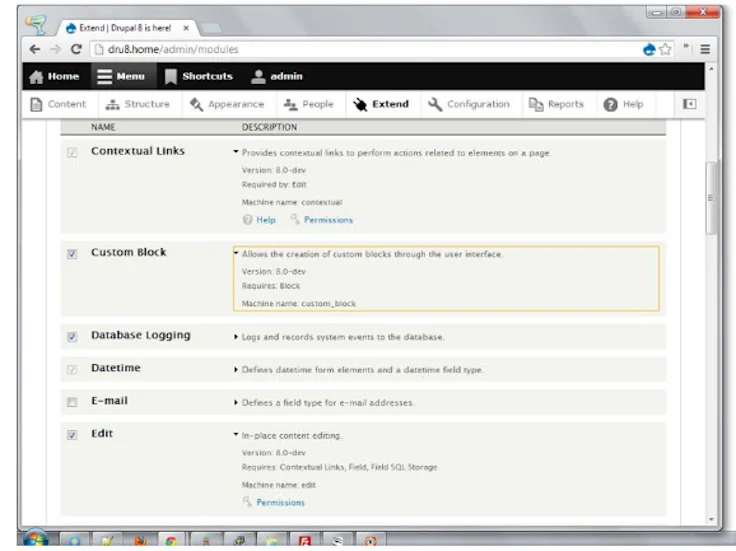Click the admin user icon

258,77
